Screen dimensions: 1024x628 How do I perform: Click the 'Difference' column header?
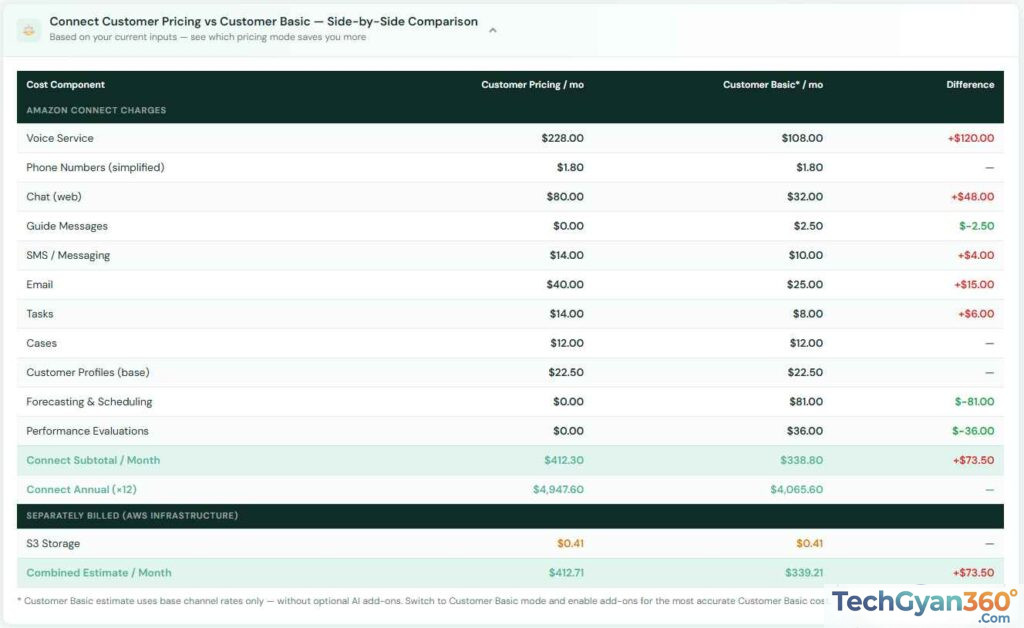coord(970,85)
